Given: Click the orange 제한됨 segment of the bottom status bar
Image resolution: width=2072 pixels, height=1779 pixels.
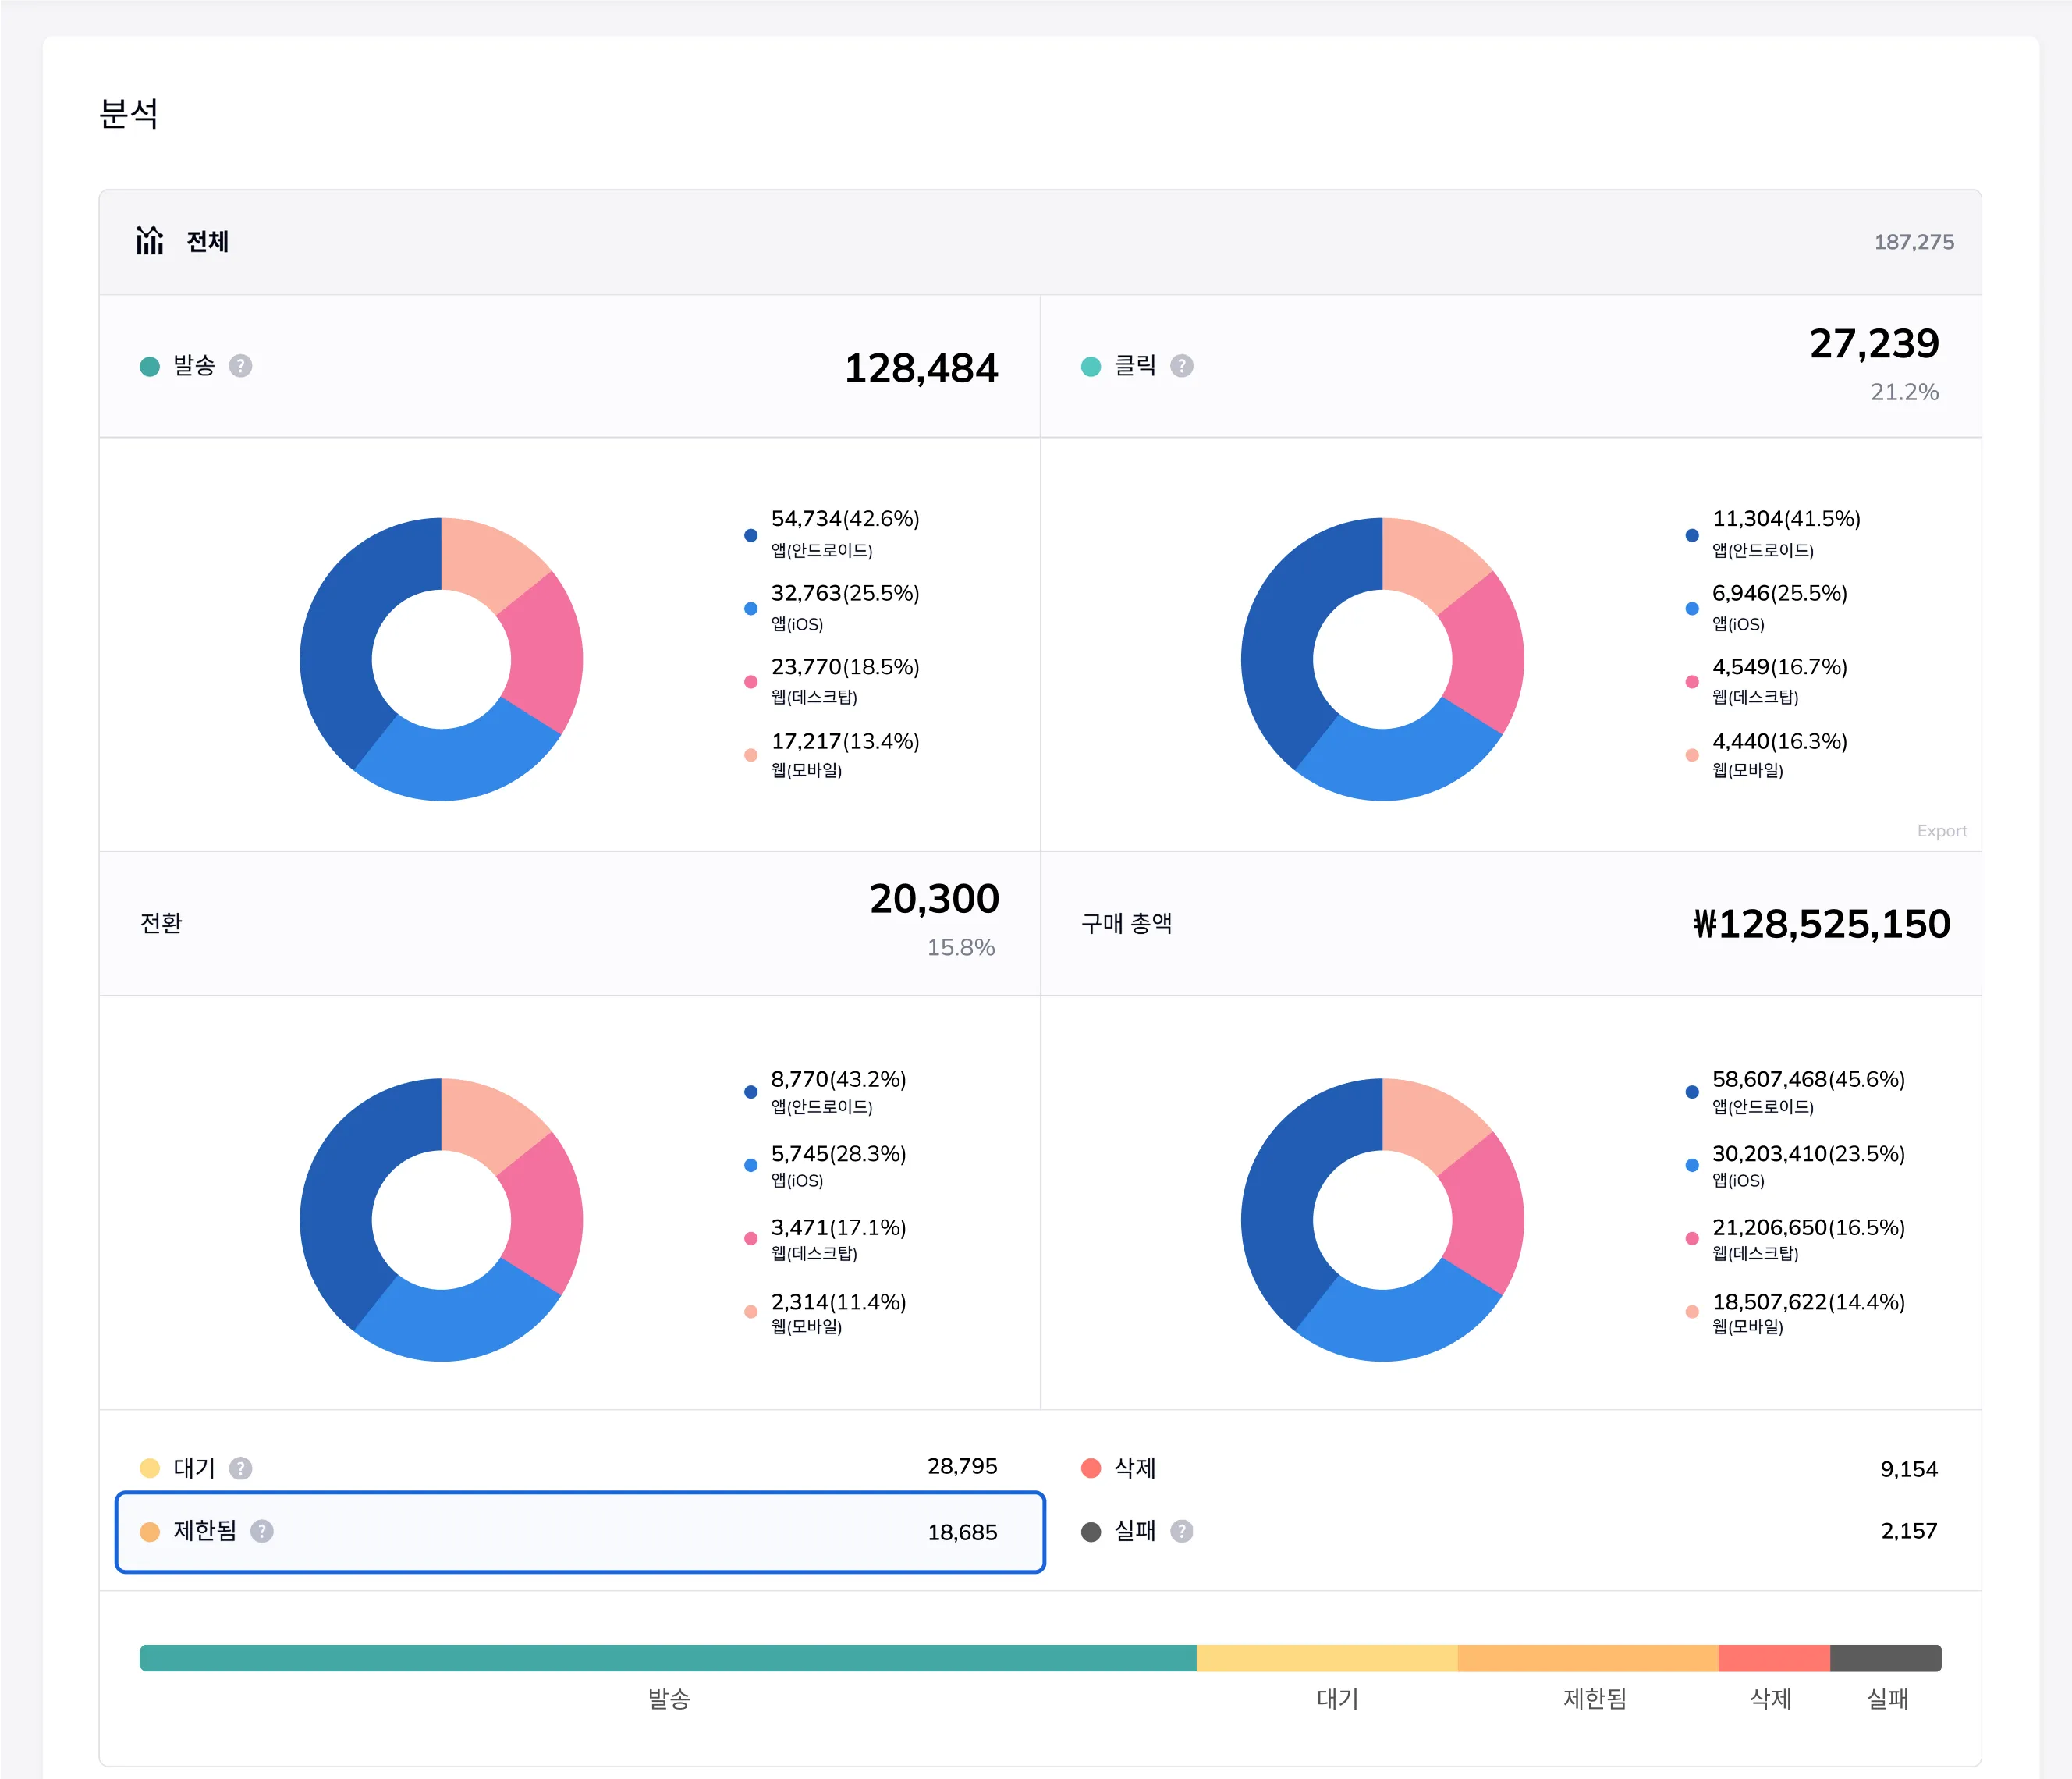Looking at the screenshot, I should 1588,1658.
